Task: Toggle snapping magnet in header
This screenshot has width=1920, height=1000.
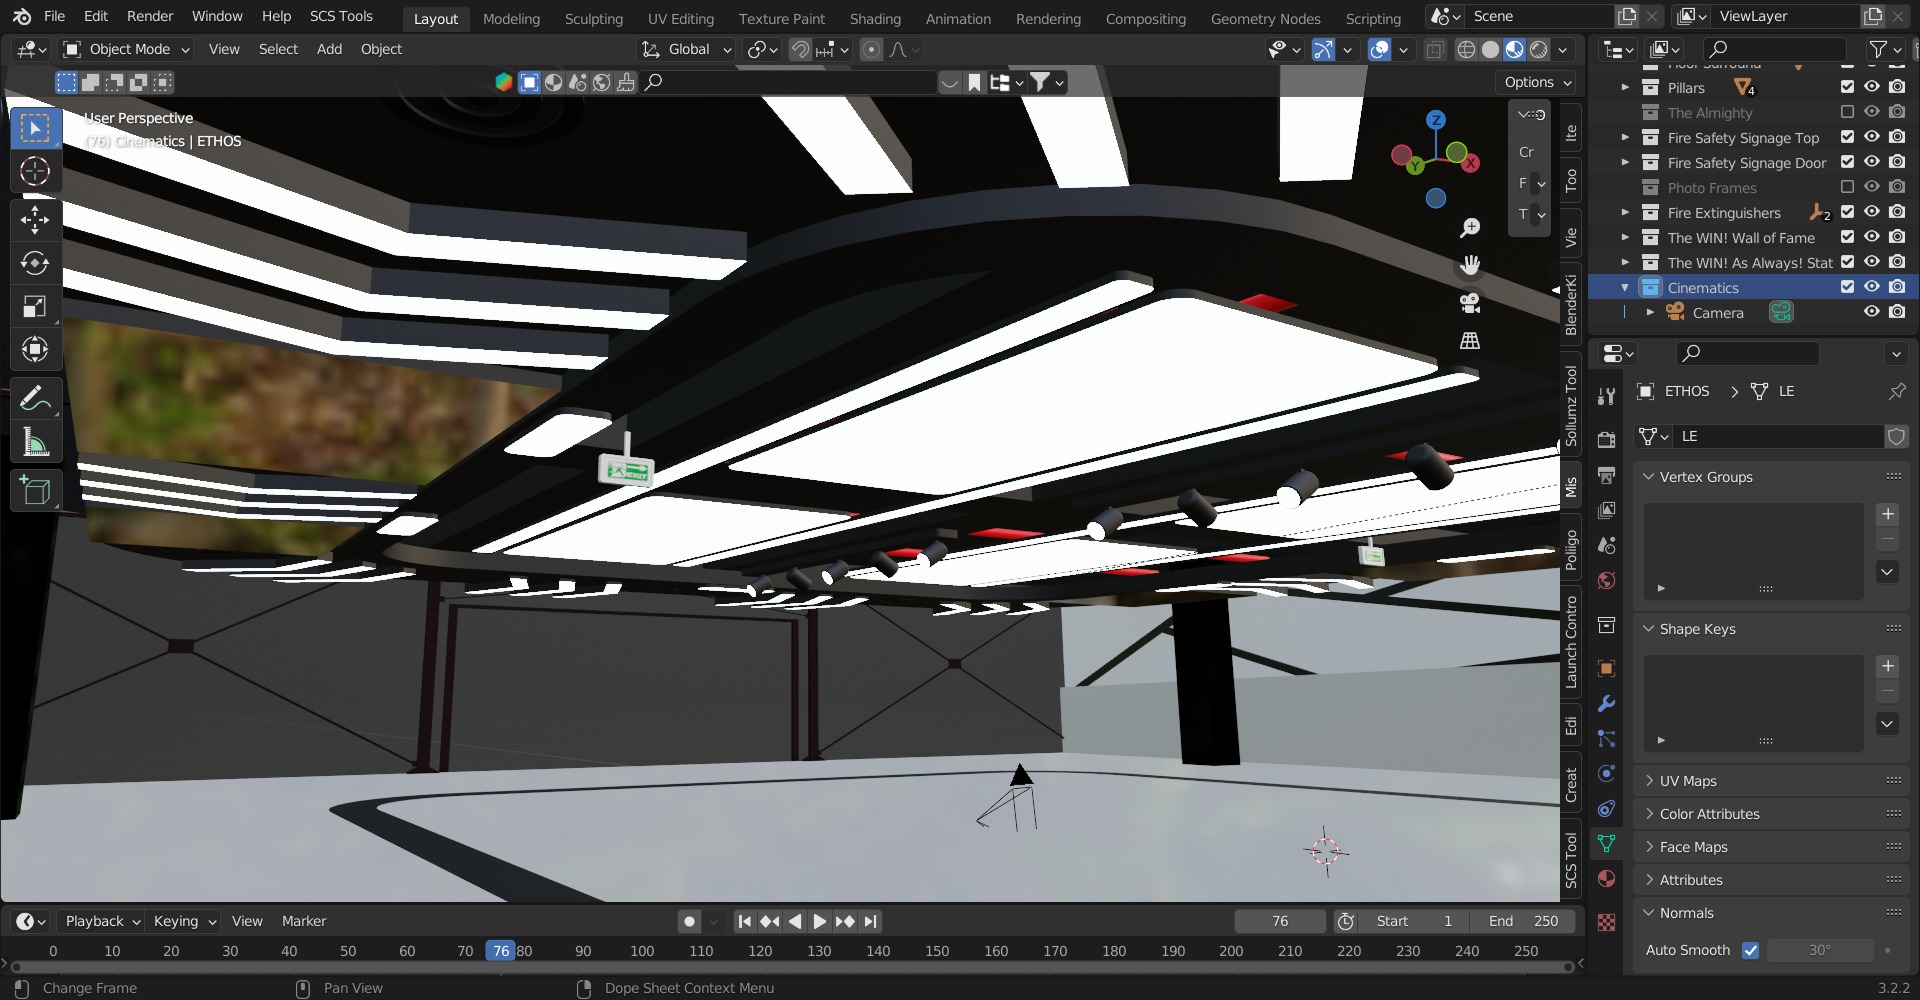Action: (800, 49)
